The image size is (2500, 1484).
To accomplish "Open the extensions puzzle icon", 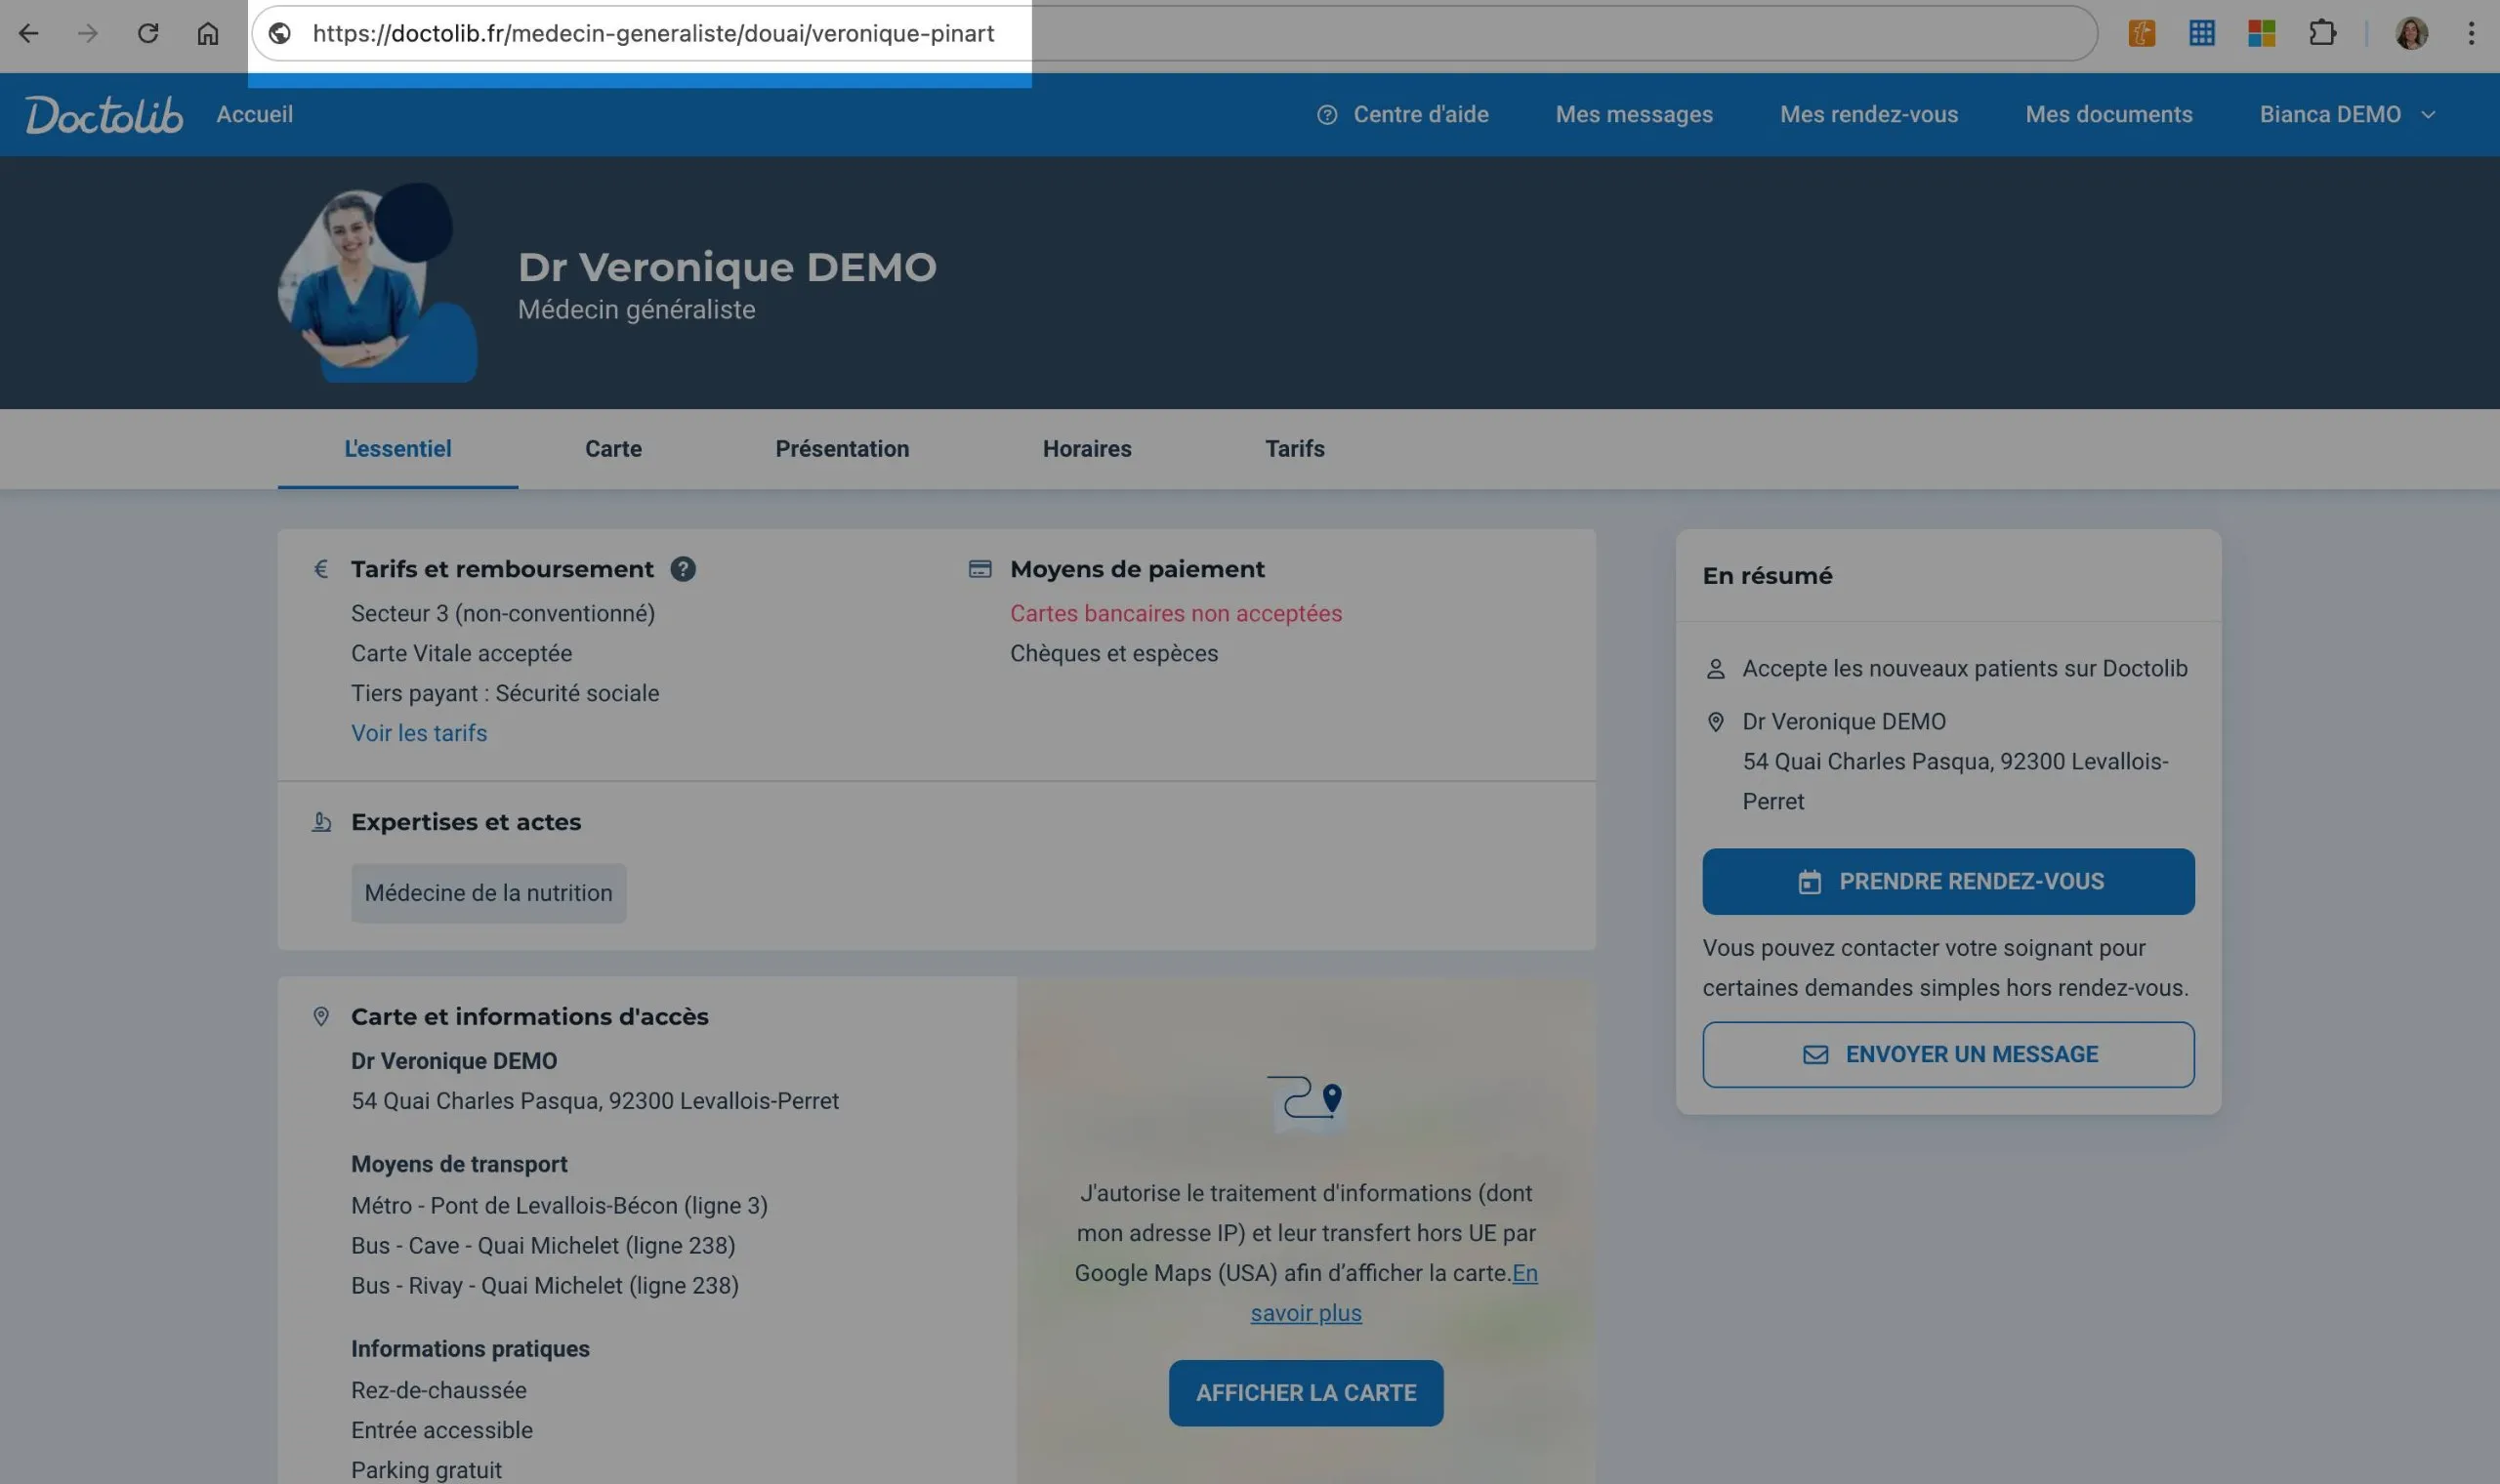I will [x=2322, y=33].
